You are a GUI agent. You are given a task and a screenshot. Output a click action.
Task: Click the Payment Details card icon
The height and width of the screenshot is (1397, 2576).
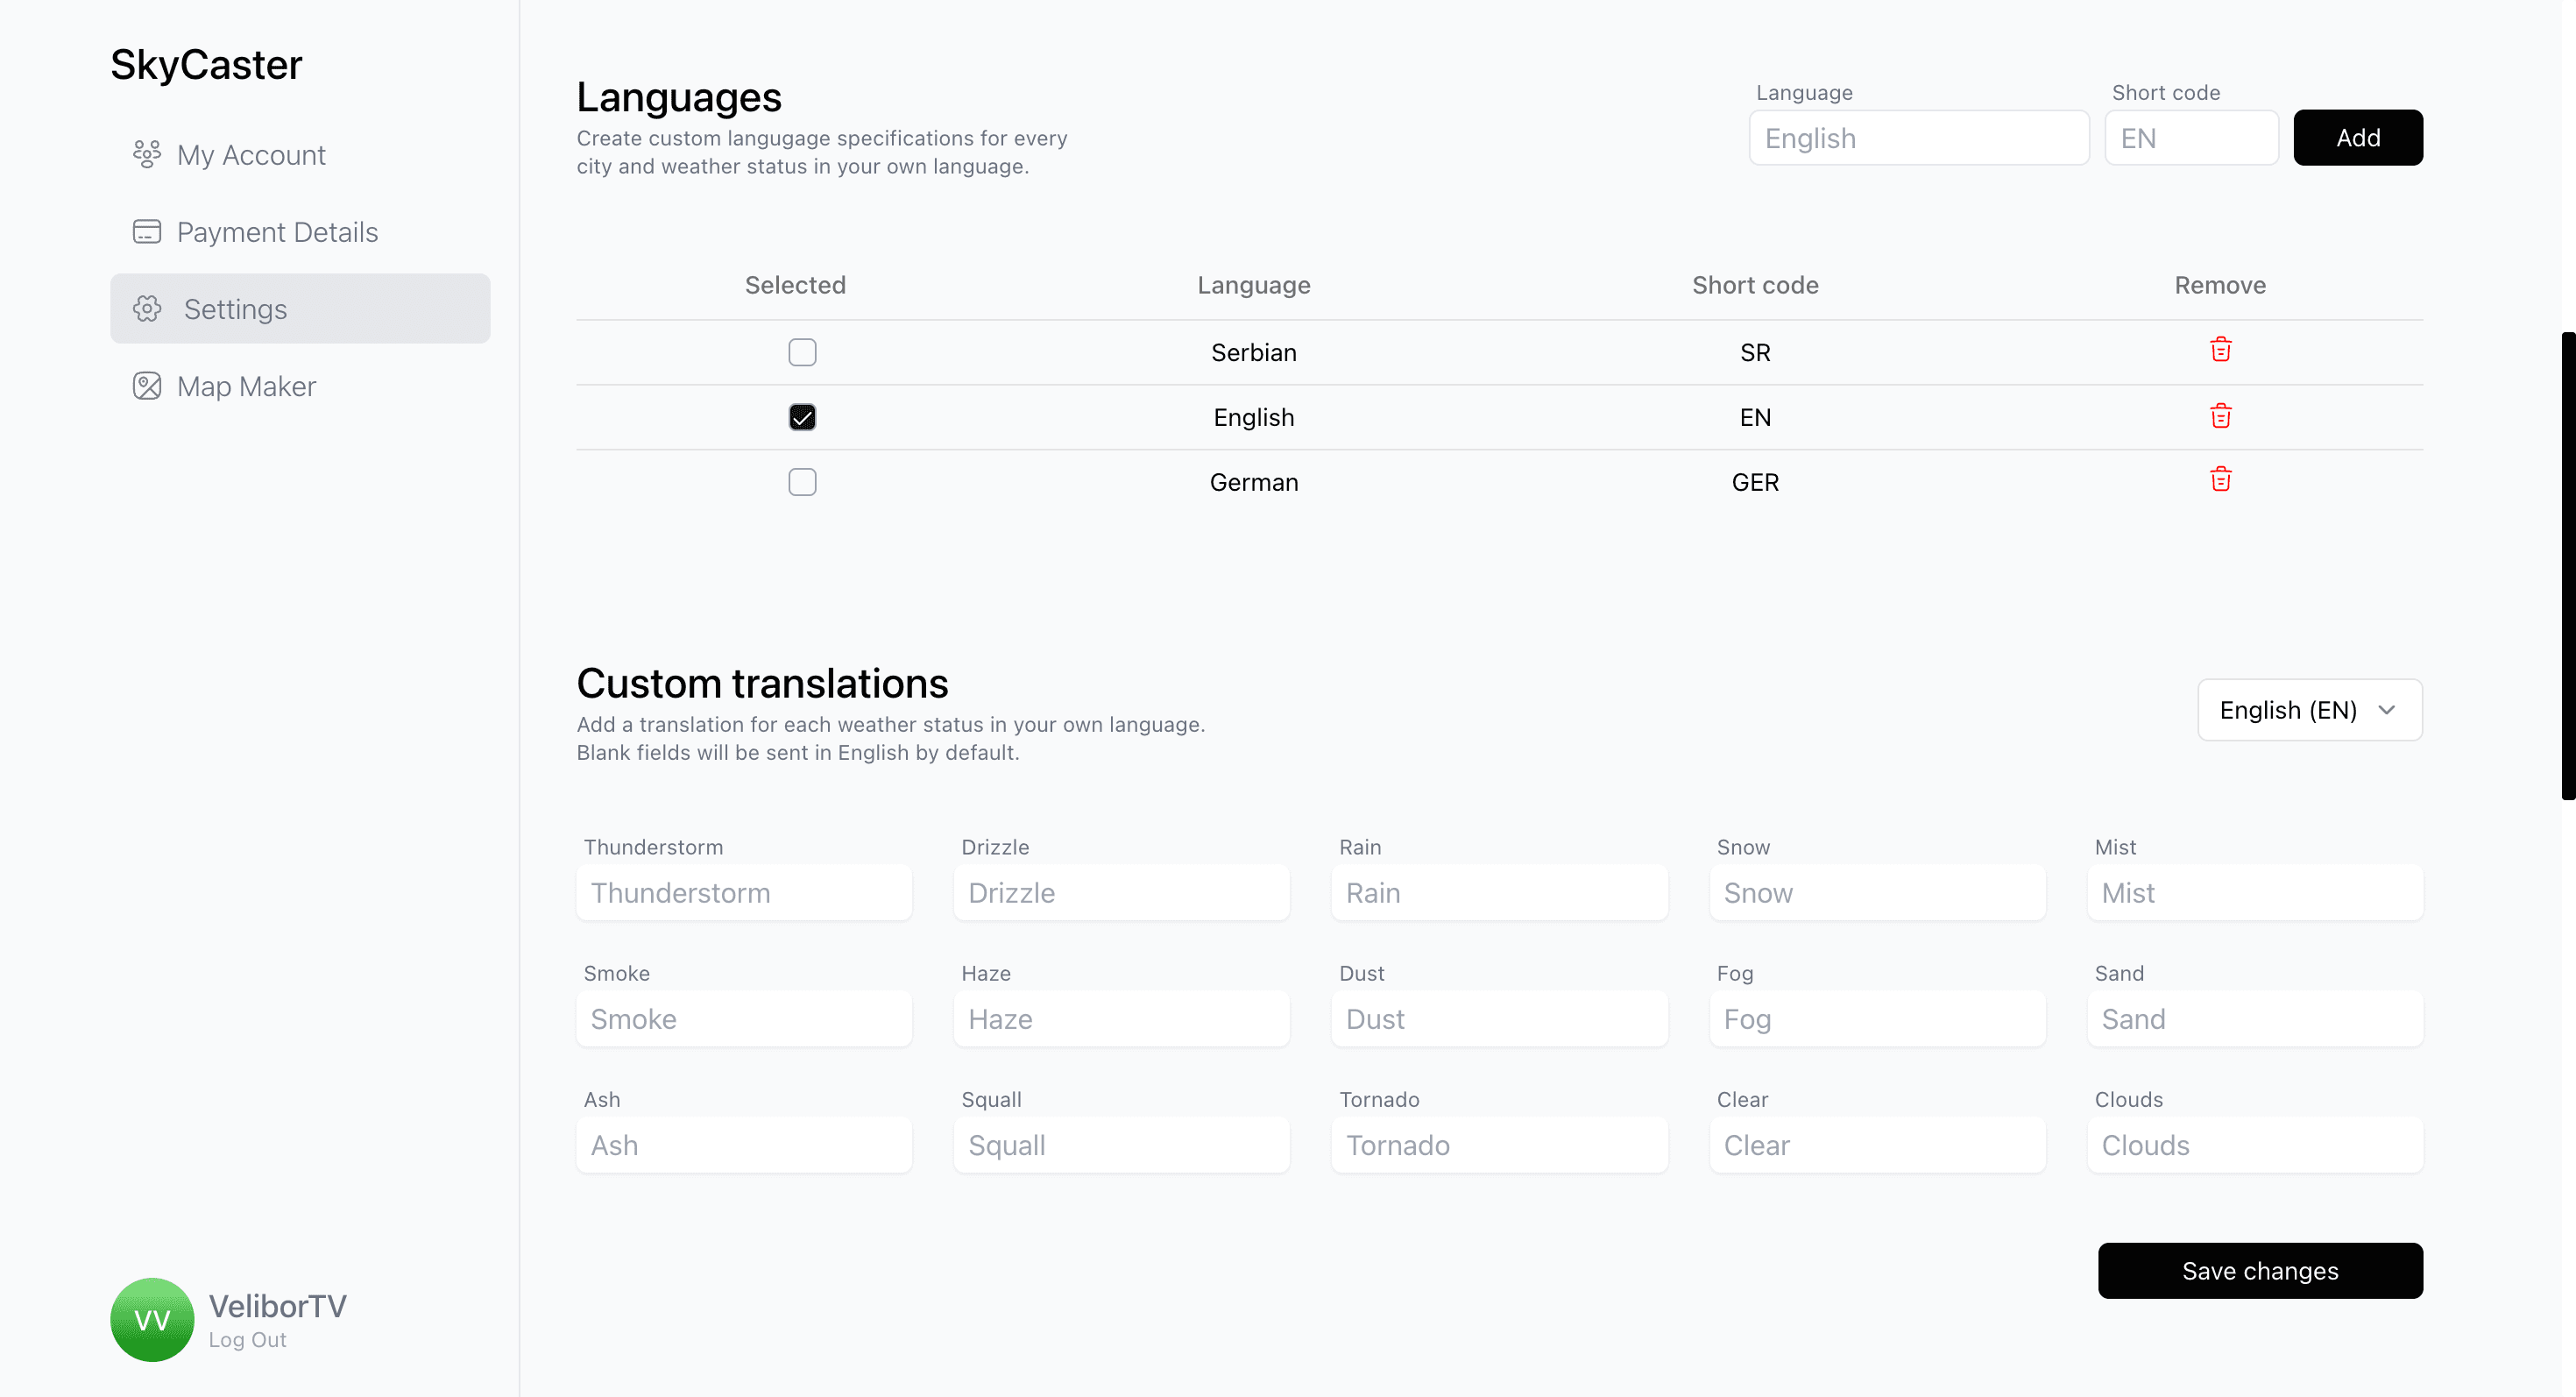[147, 232]
